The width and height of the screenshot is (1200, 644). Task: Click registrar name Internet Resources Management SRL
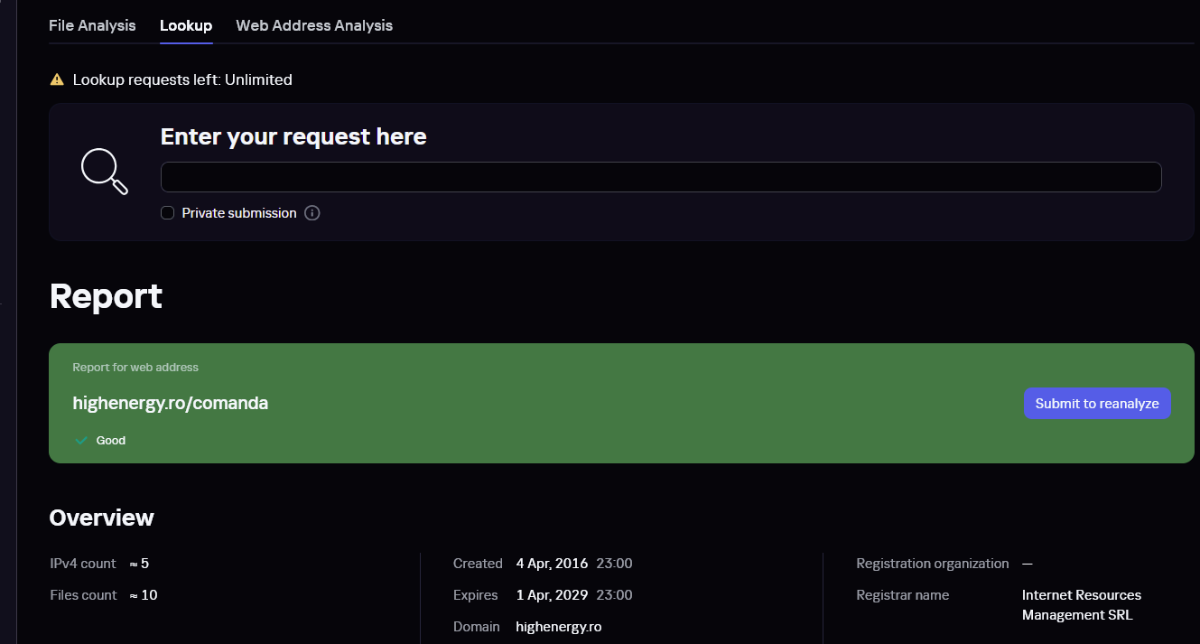[1081, 605]
